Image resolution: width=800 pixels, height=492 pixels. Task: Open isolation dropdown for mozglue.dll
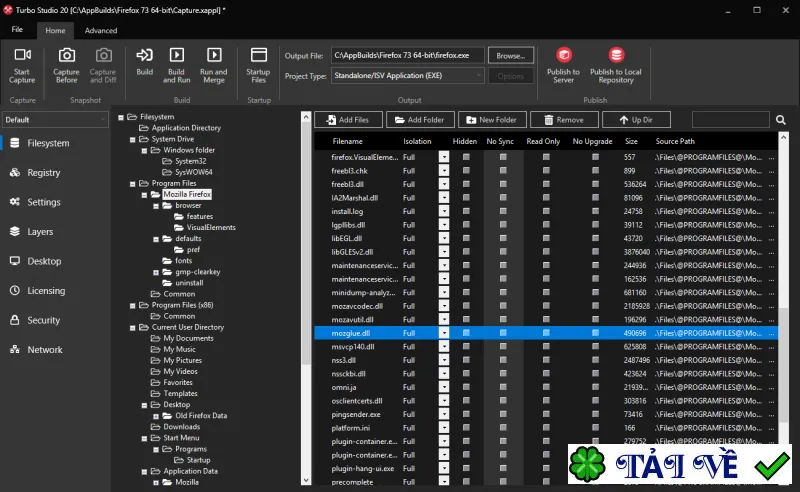pos(444,333)
